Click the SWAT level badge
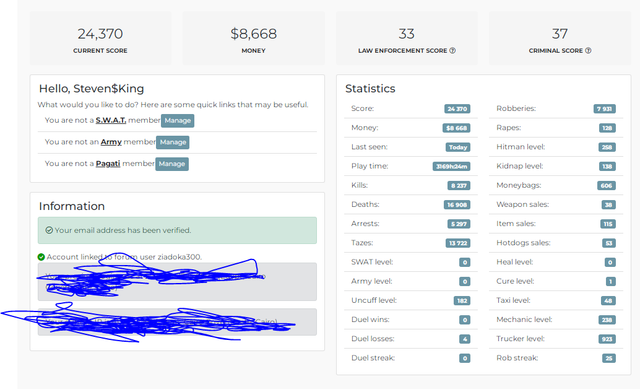This screenshot has height=389, width=640. click(465, 262)
